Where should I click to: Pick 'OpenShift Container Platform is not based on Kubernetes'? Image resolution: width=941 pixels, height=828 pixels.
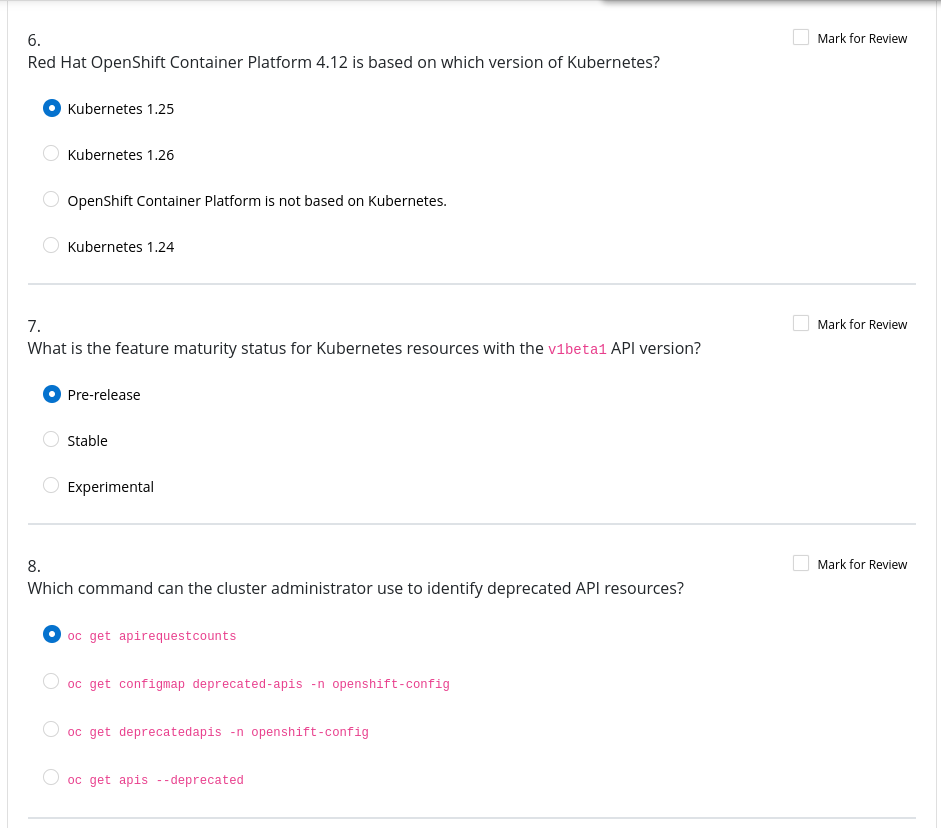click(x=52, y=200)
